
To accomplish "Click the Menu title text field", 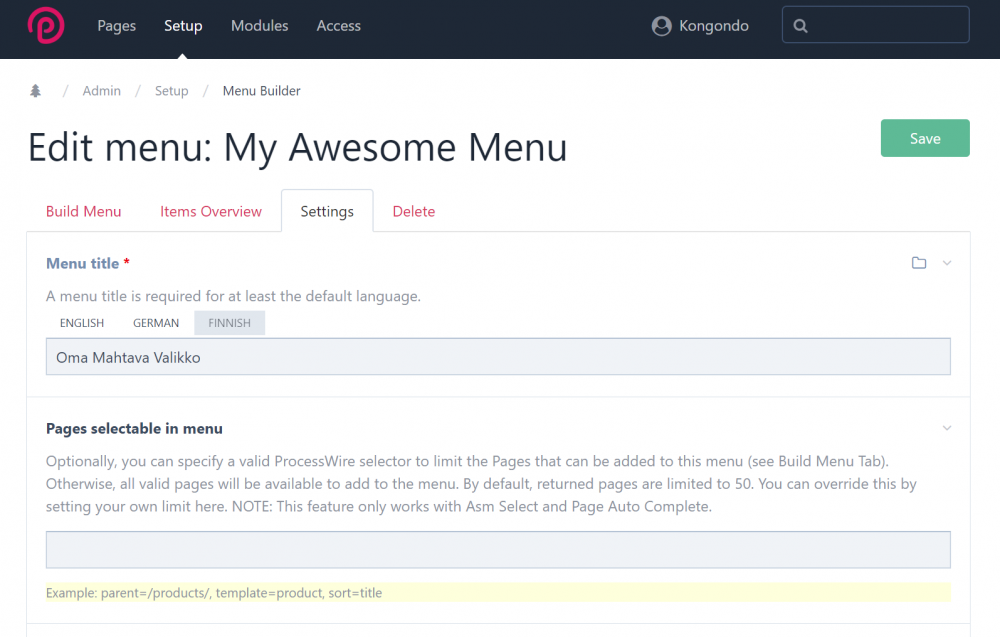I will [498, 357].
